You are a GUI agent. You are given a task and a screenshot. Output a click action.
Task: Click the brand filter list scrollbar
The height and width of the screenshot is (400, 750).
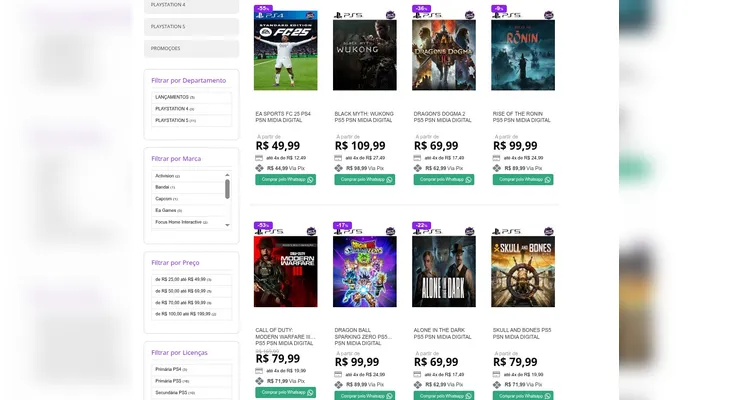227,188
